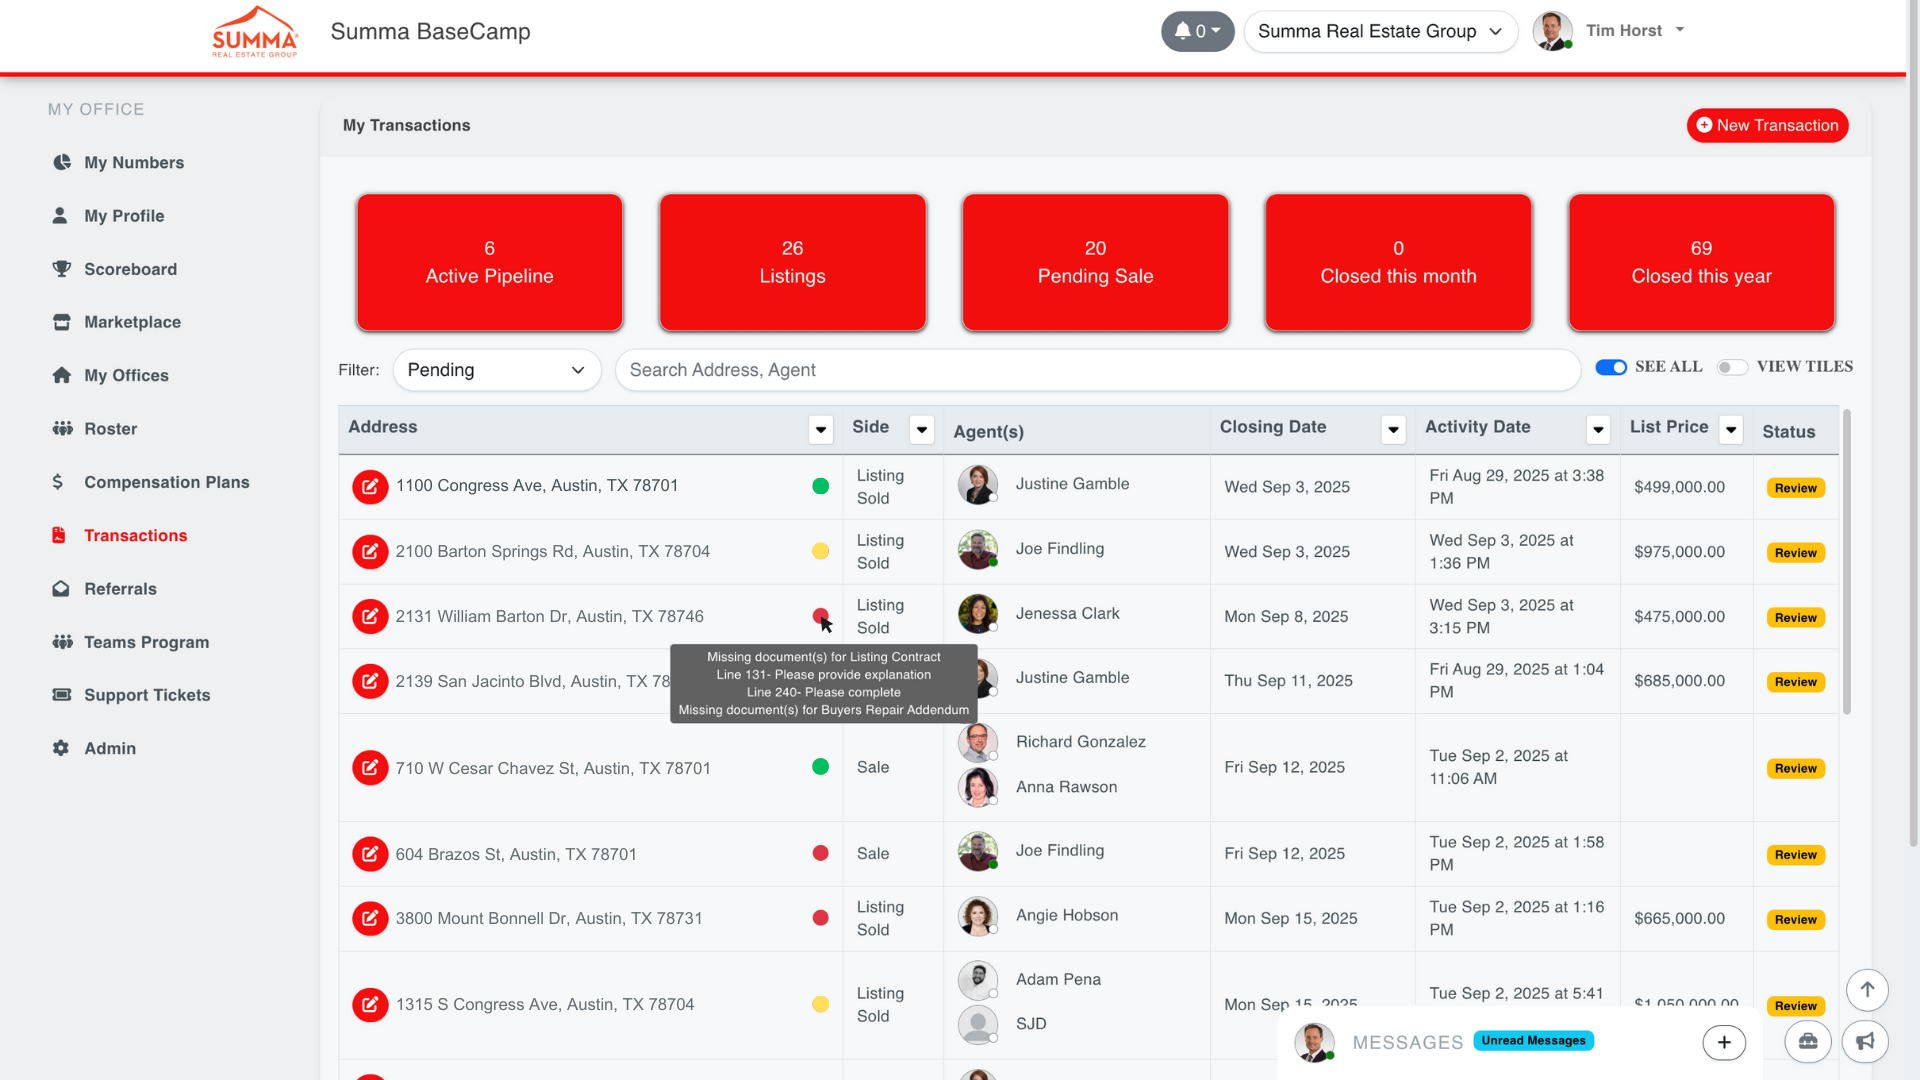
Task: Click the green status dot for 710 W Cesar Chavez
Action: click(x=821, y=767)
